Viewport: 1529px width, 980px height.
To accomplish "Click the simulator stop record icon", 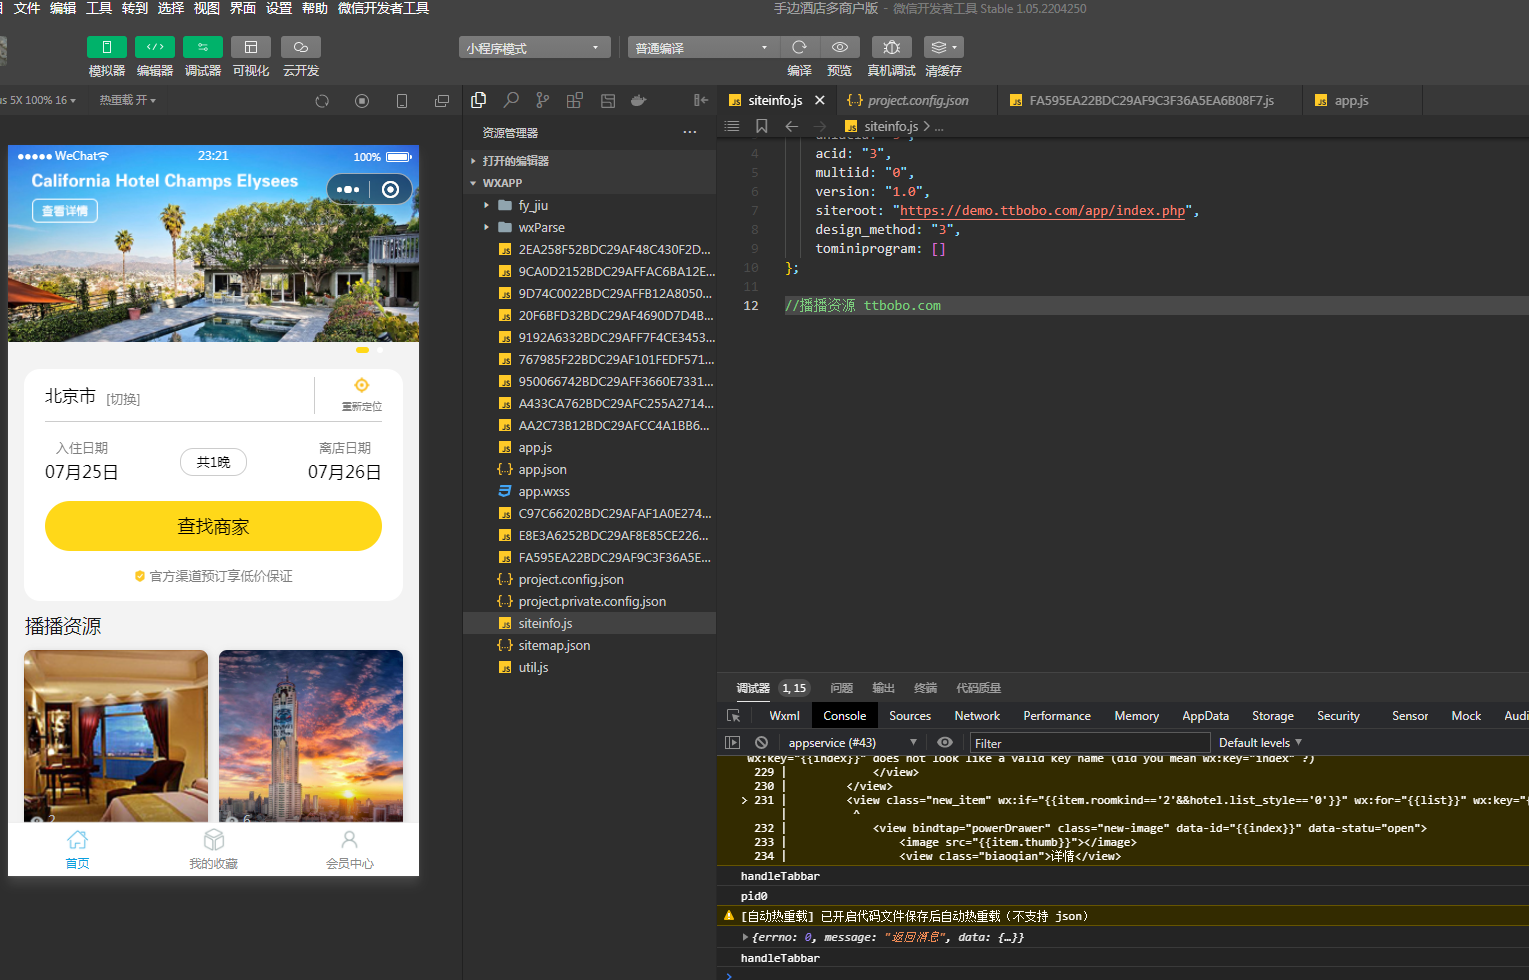I will pyautogui.click(x=362, y=101).
